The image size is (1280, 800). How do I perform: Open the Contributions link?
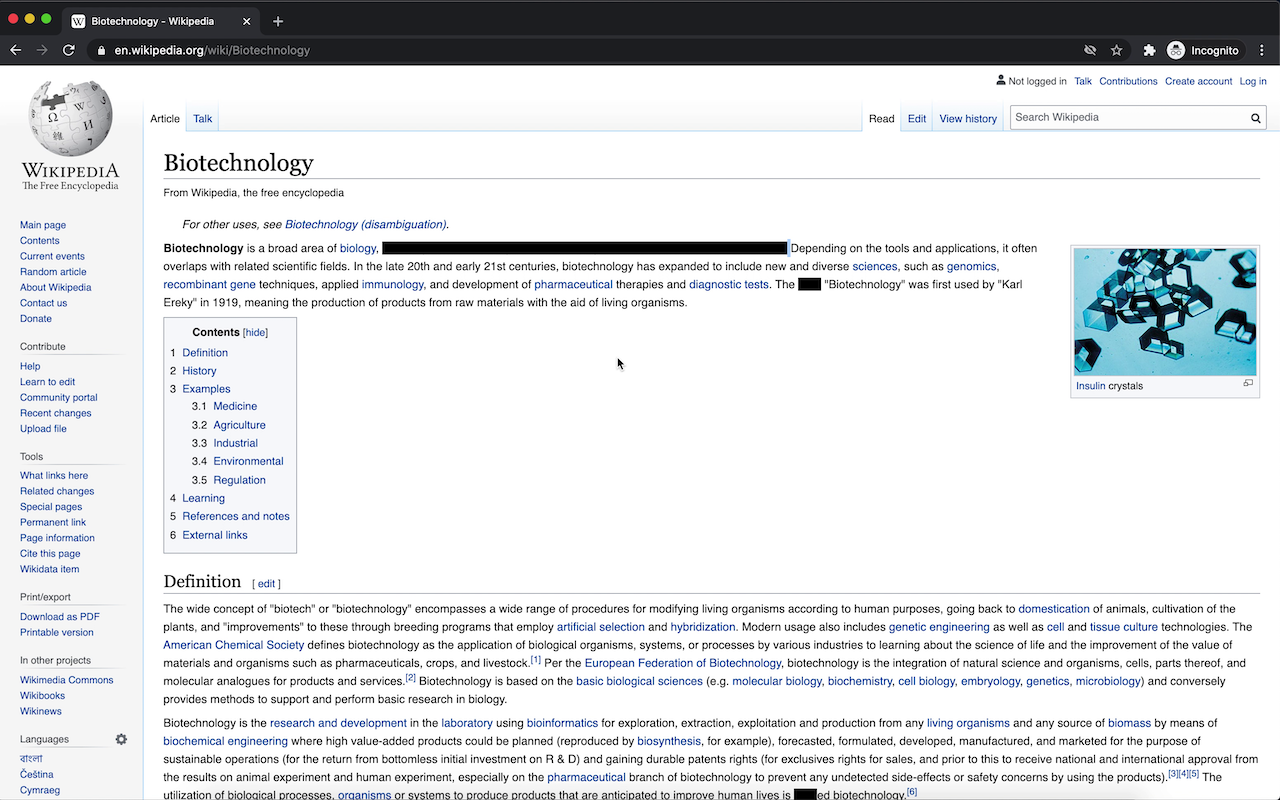click(1128, 81)
